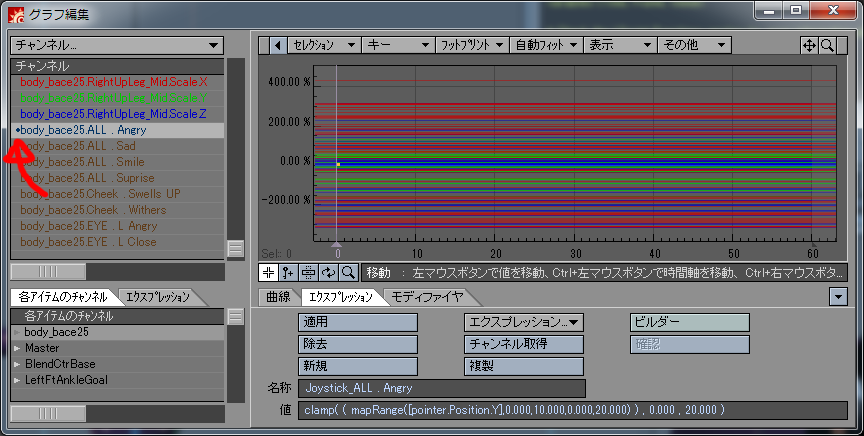Select channel EYE . L Angry
Image resolution: width=864 pixels, height=436 pixels.
point(117,226)
